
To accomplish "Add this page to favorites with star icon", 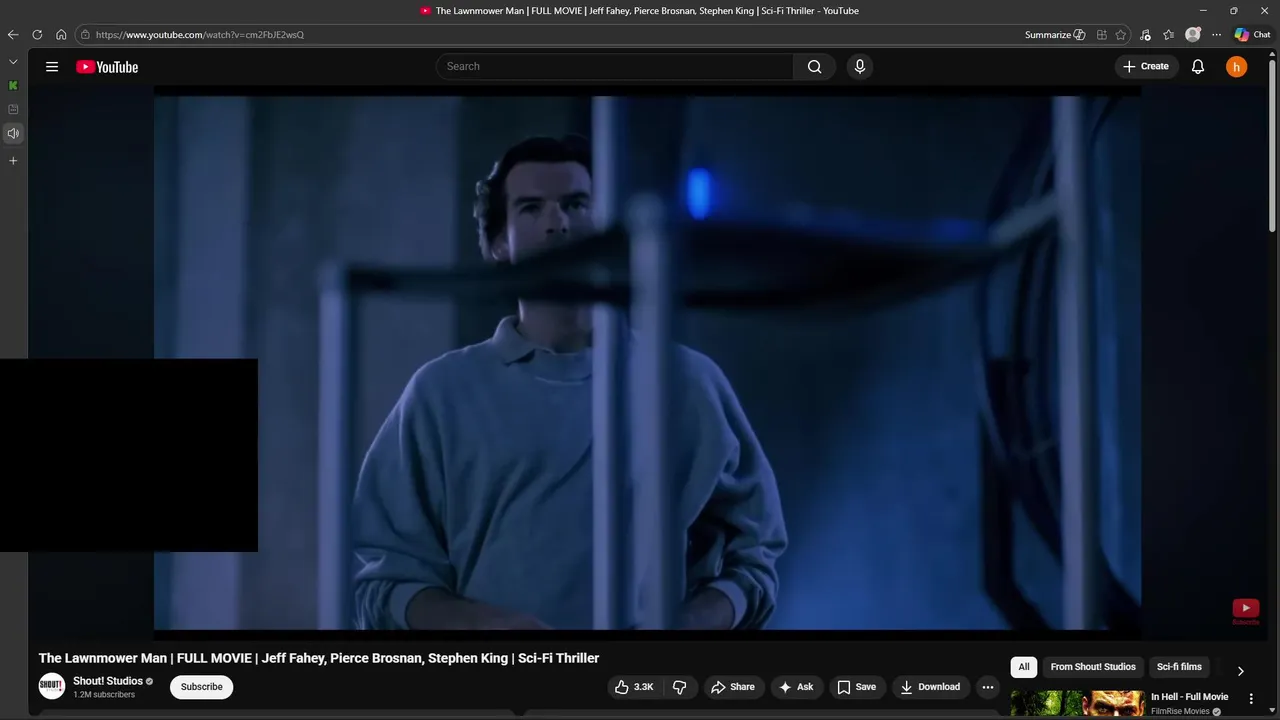I will (1121, 34).
